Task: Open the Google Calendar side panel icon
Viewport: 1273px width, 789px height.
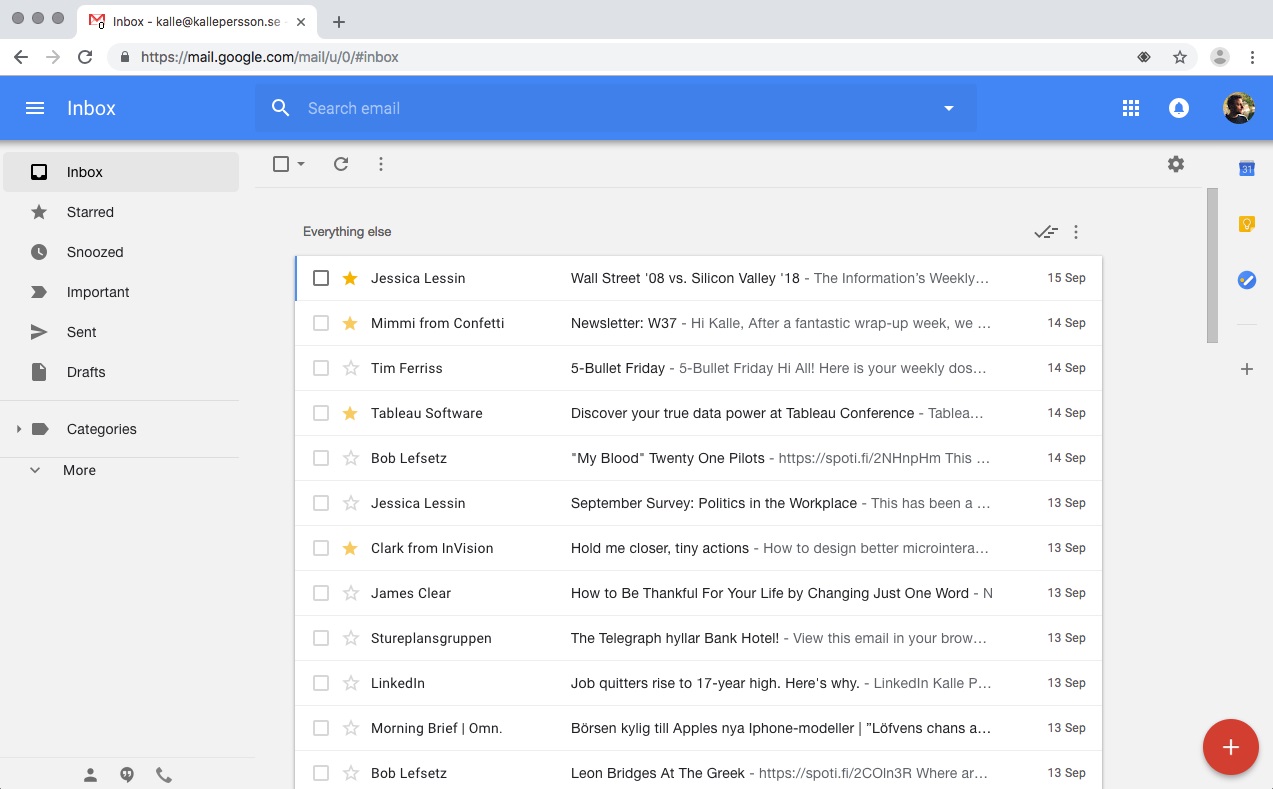Action: click(x=1246, y=168)
